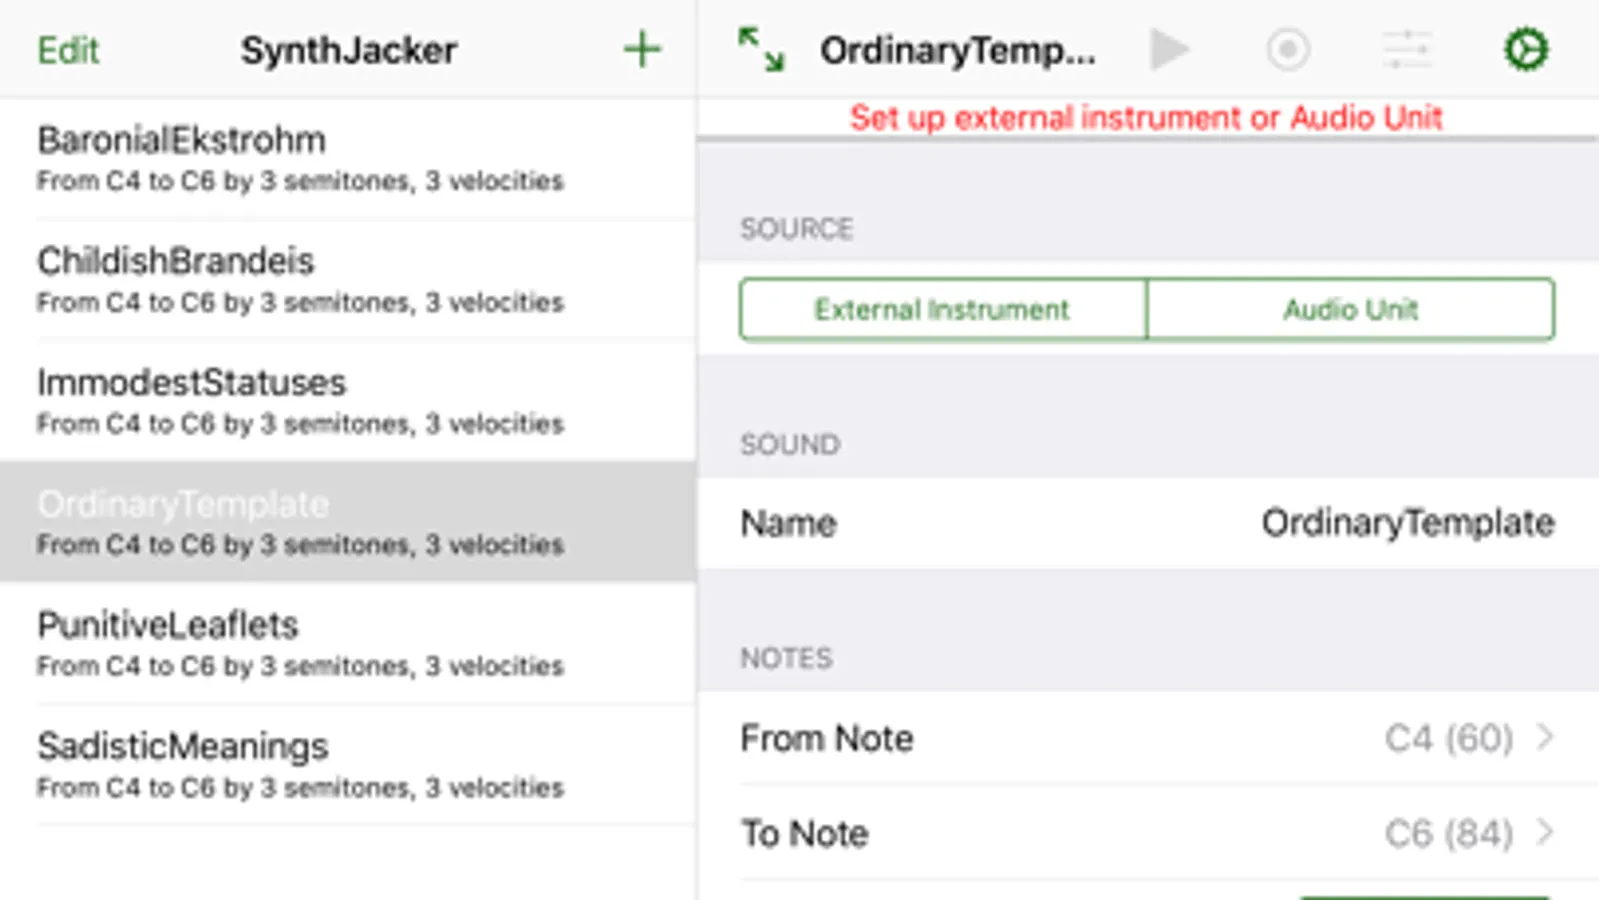Select External Instrument source segment

click(x=943, y=310)
